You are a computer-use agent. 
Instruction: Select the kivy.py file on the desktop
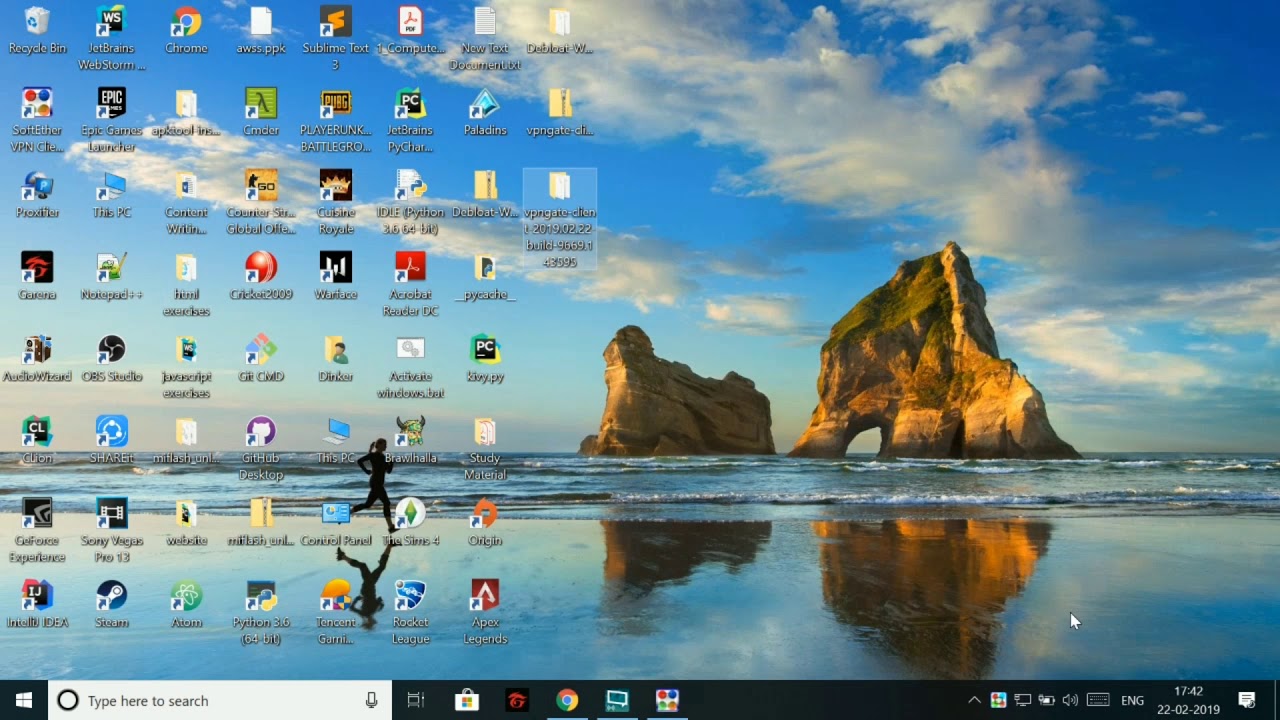click(x=485, y=358)
